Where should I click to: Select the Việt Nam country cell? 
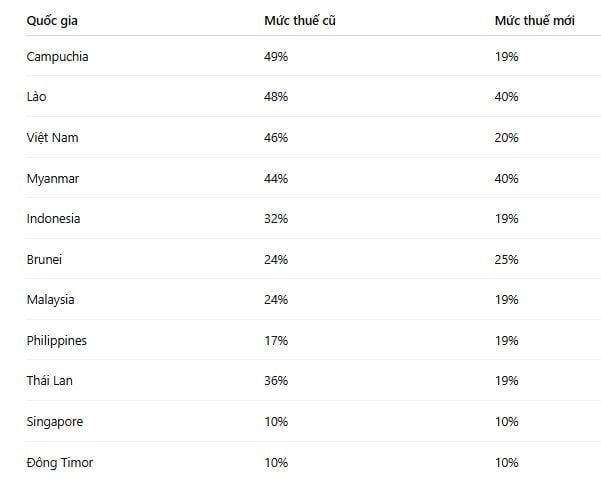click(53, 137)
